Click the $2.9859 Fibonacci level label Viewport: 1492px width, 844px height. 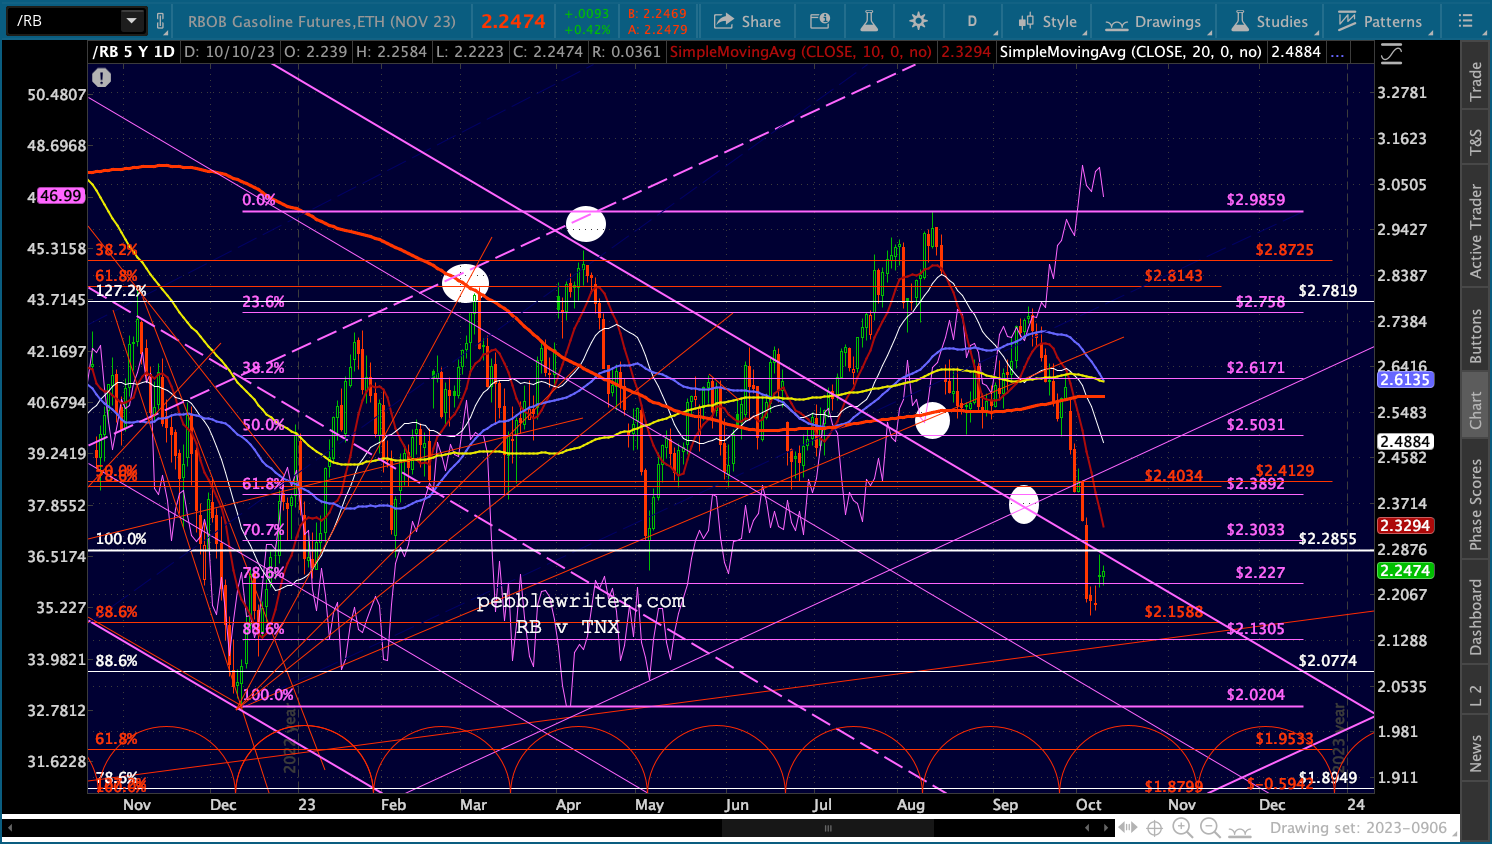pos(1256,200)
